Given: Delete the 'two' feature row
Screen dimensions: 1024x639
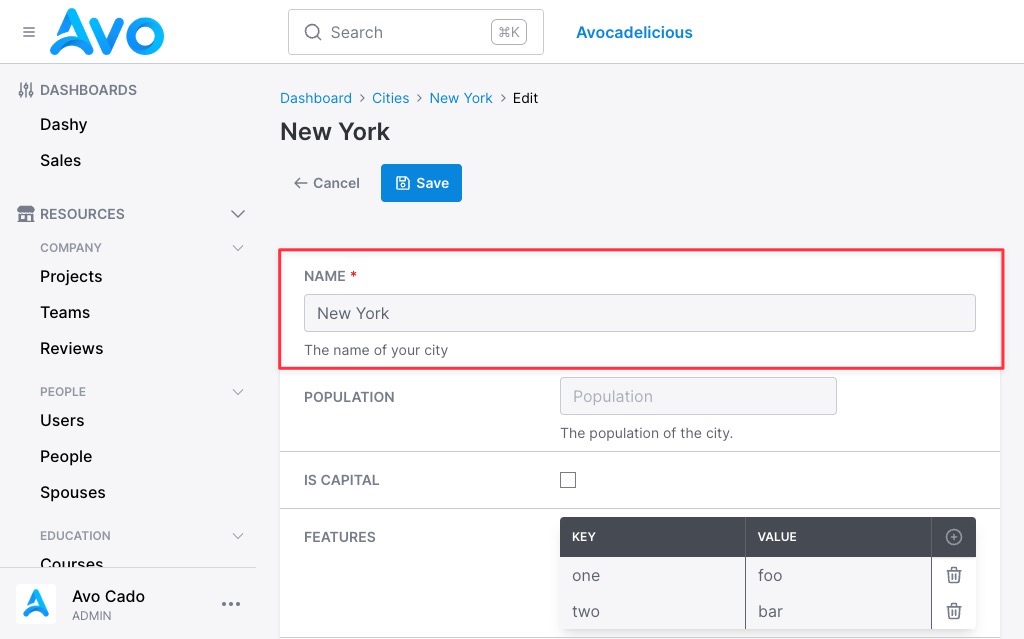Looking at the screenshot, I should [x=953, y=611].
